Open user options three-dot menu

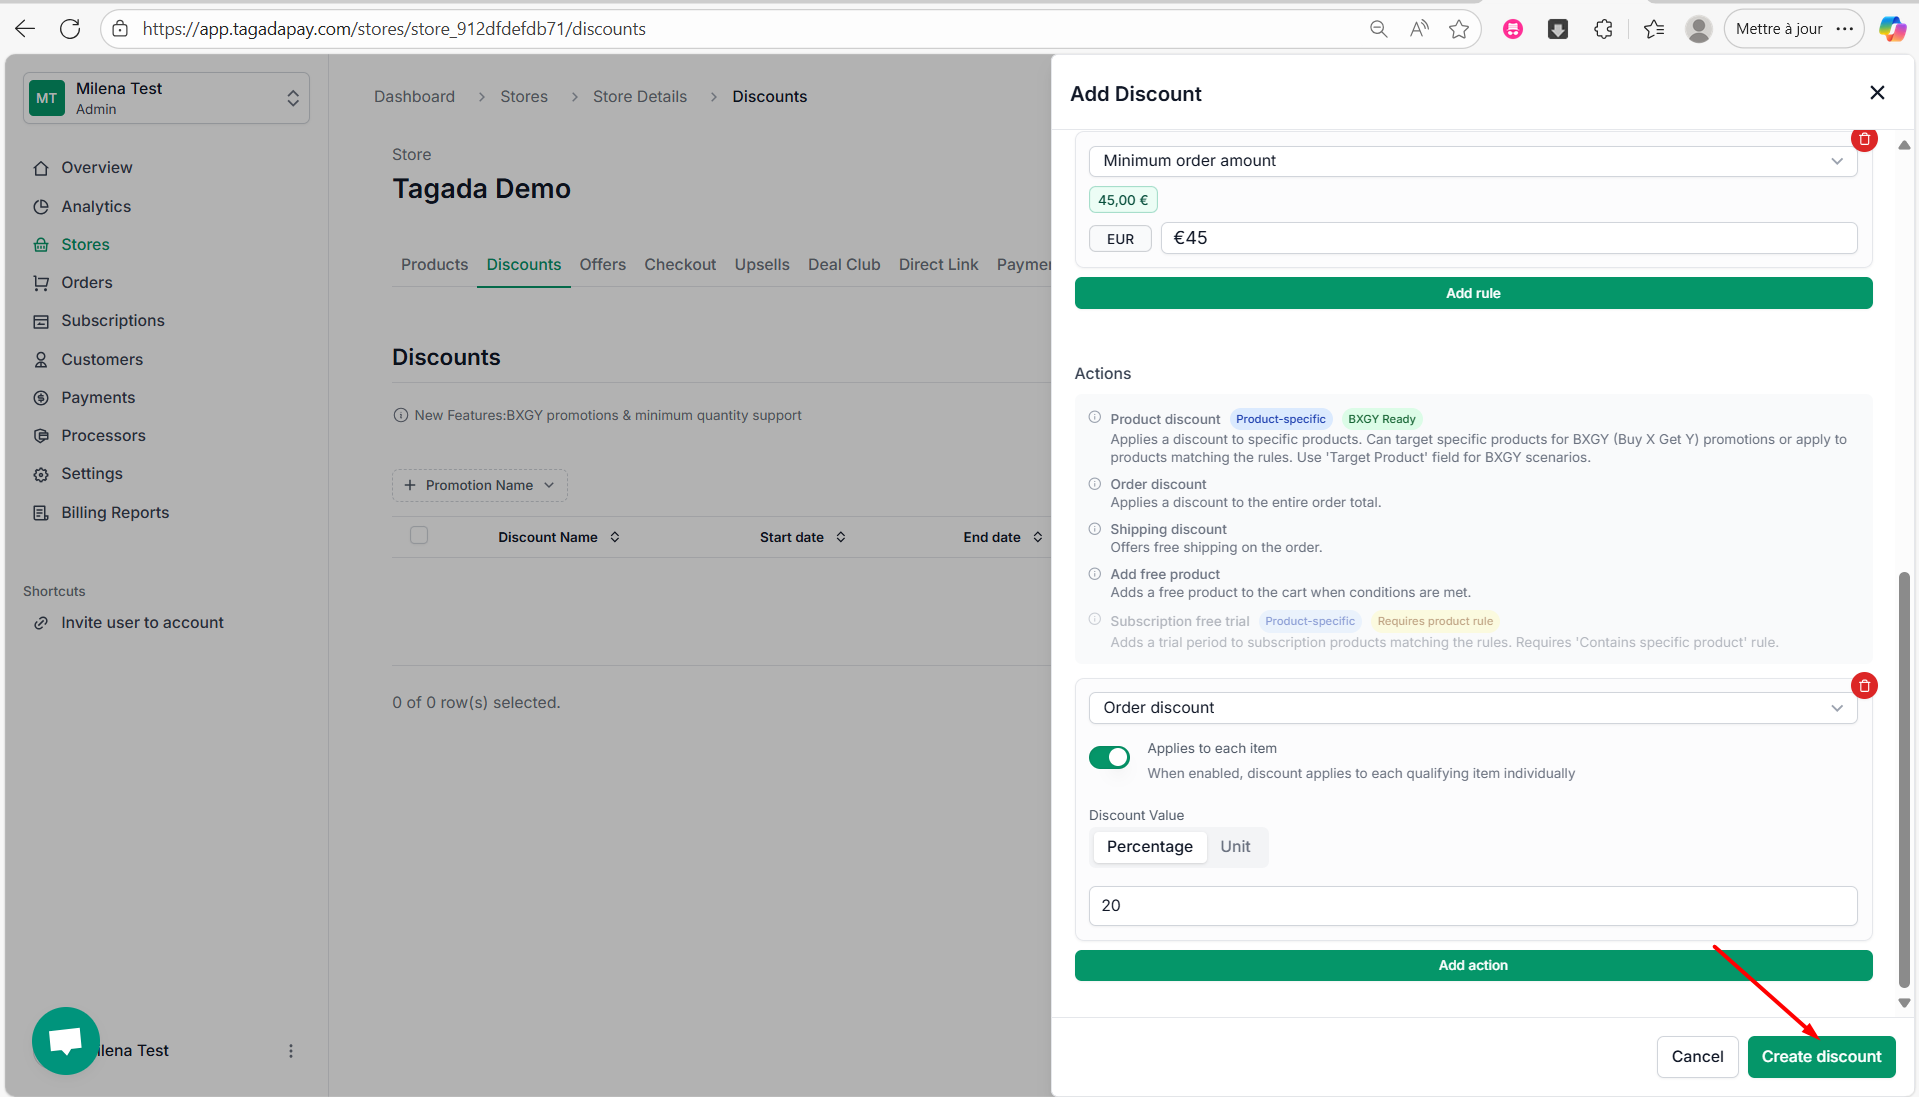point(291,1051)
